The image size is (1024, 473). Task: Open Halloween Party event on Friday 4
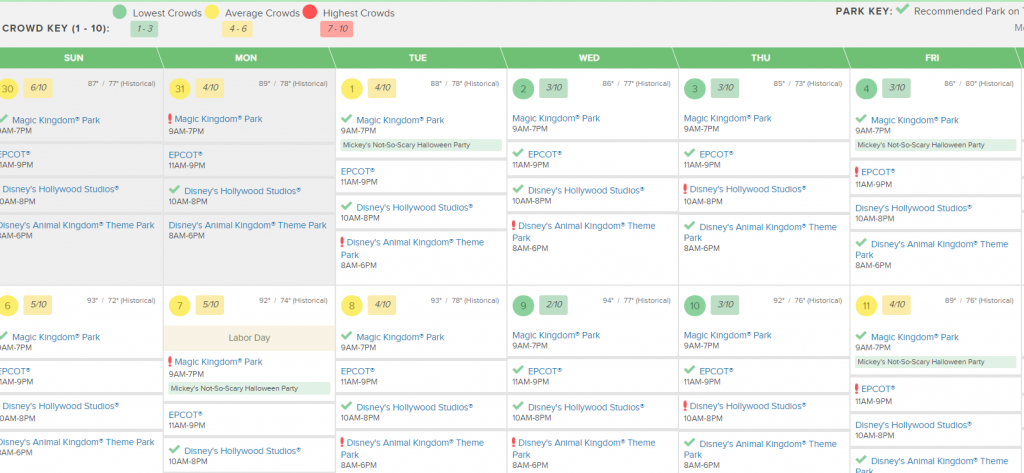[x=936, y=145]
